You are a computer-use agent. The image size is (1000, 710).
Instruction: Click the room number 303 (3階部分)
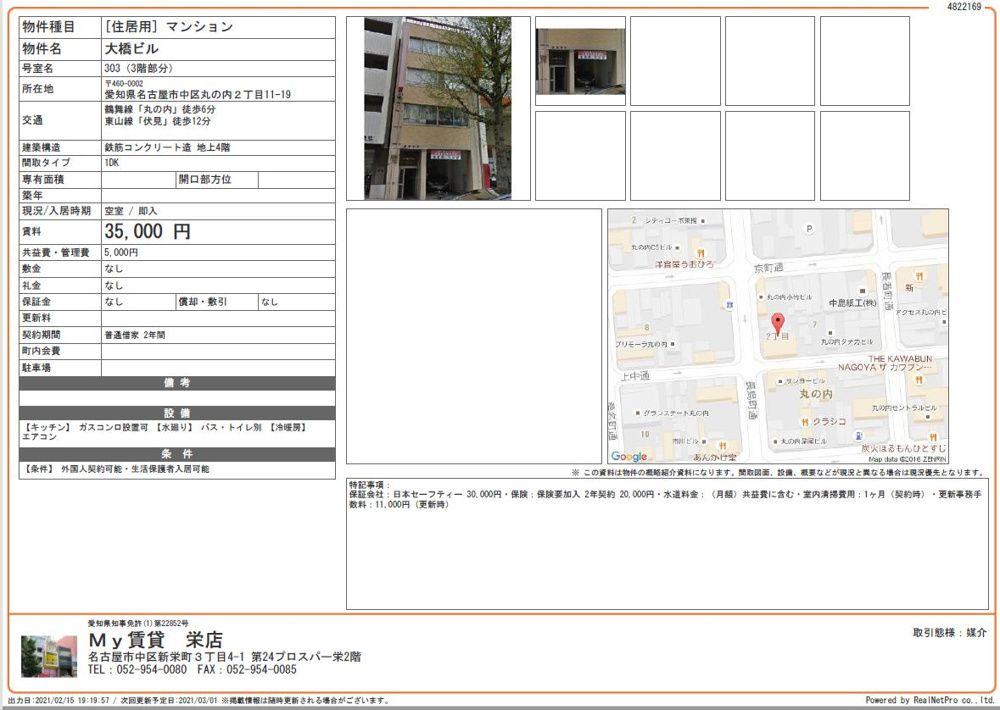tap(138, 68)
